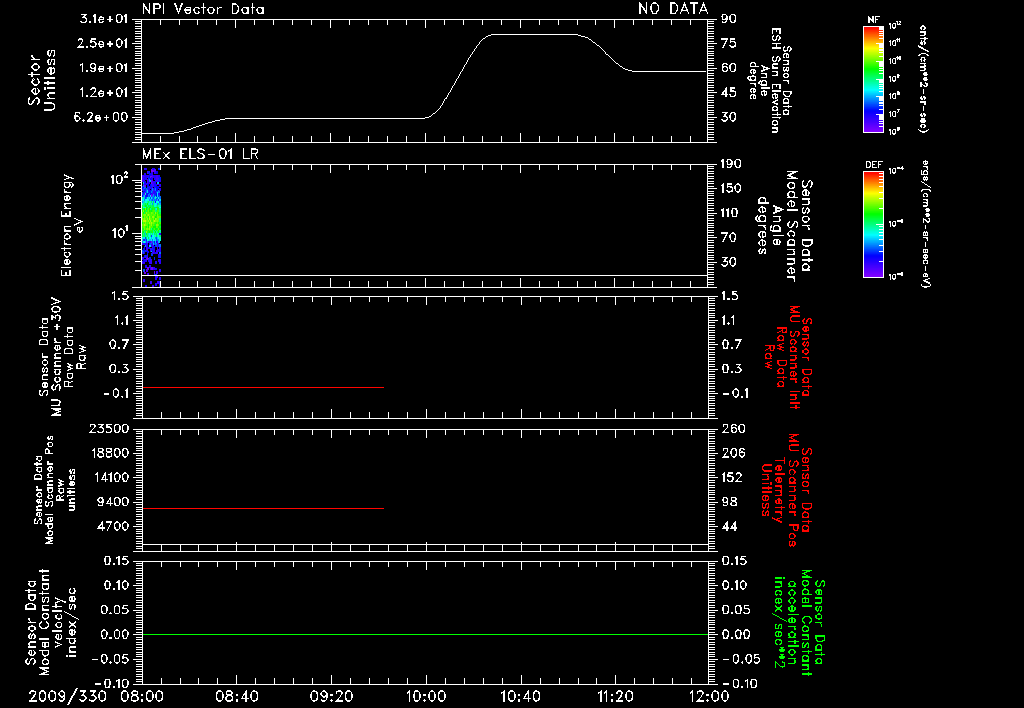Click the 'NF' label above color bar
Image resolution: width=1024 pixels, height=708 pixels.
point(873,20)
